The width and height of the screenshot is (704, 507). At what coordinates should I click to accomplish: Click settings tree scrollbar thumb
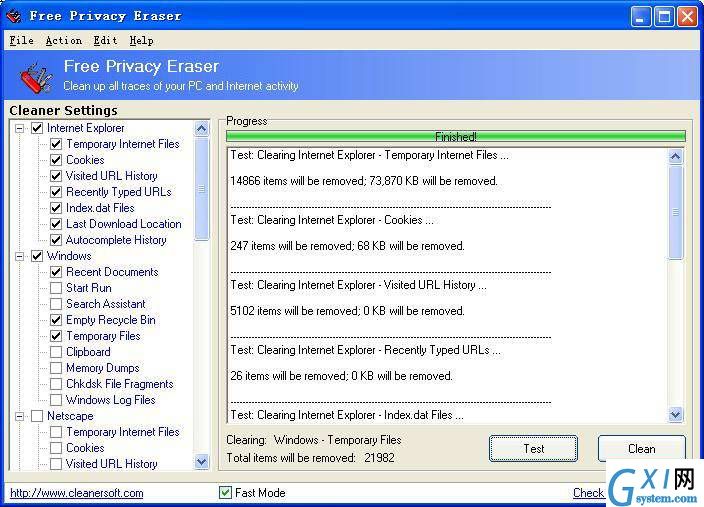point(202,189)
